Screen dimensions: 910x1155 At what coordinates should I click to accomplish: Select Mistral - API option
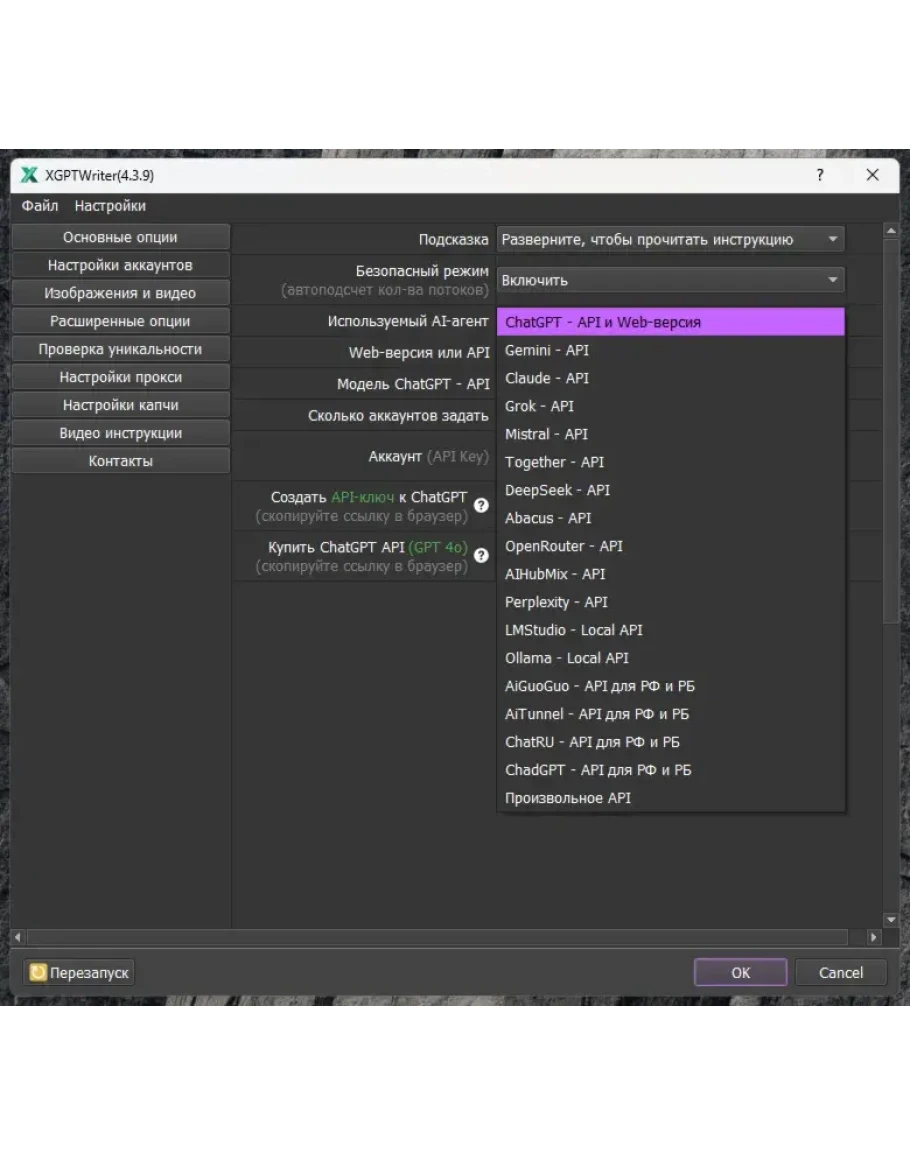(671, 434)
